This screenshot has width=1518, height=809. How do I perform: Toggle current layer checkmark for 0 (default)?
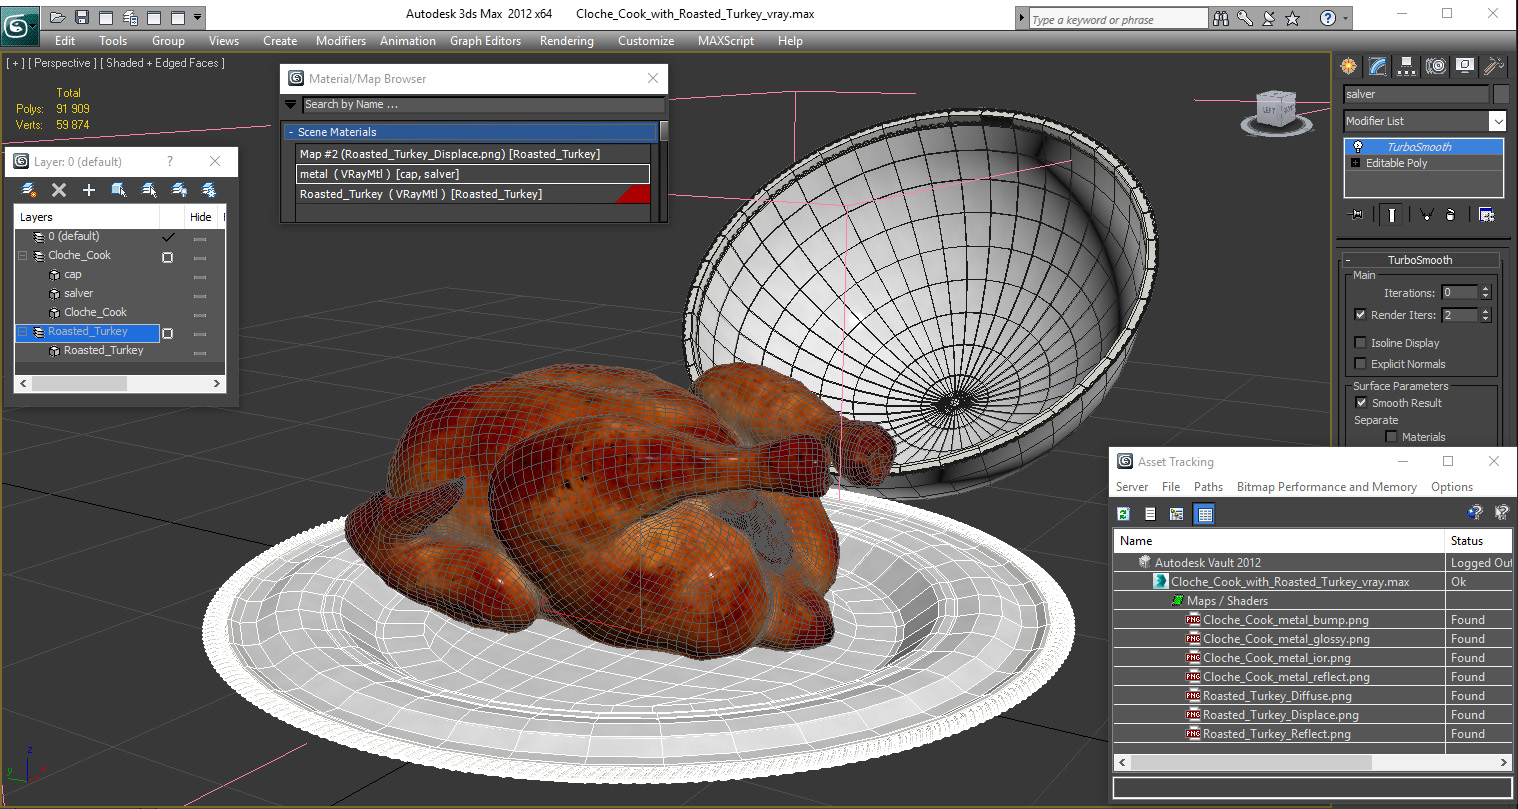pyautogui.click(x=168, y=237)
